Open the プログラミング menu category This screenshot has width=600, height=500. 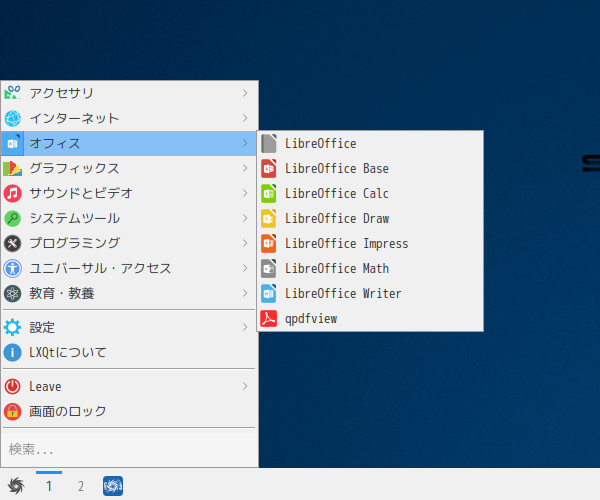[129, 243]
